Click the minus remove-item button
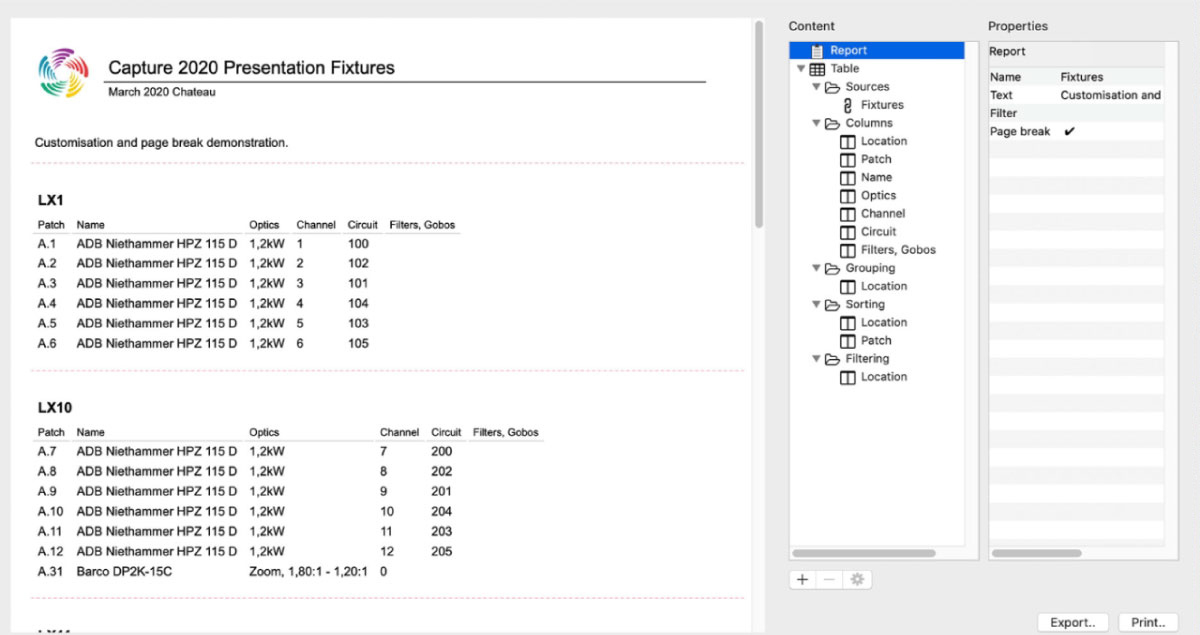This screenshot has height=635, width=1200. (829, 580)
